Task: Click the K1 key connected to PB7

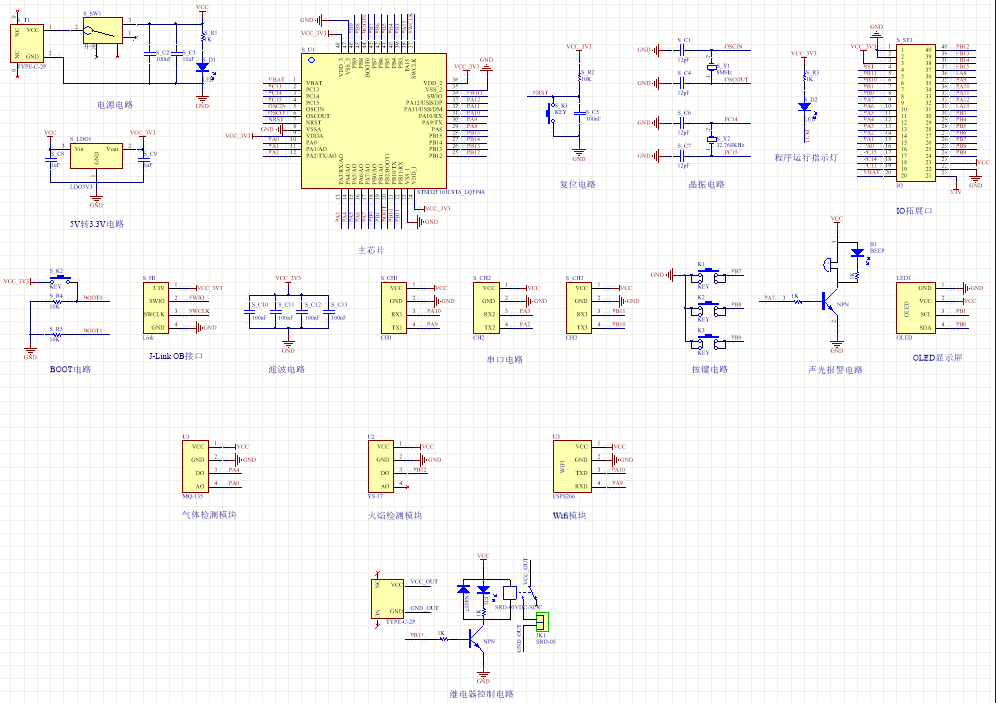Action: click(x=708, y=277)
